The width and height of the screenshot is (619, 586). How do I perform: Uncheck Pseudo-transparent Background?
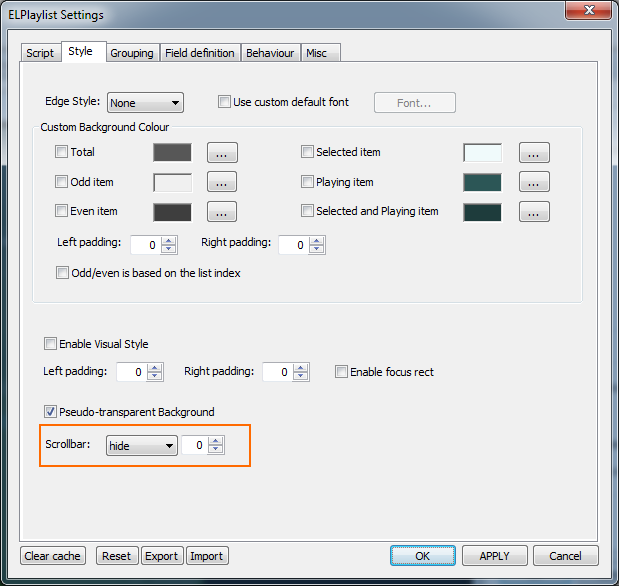click(x=50, y=412)
